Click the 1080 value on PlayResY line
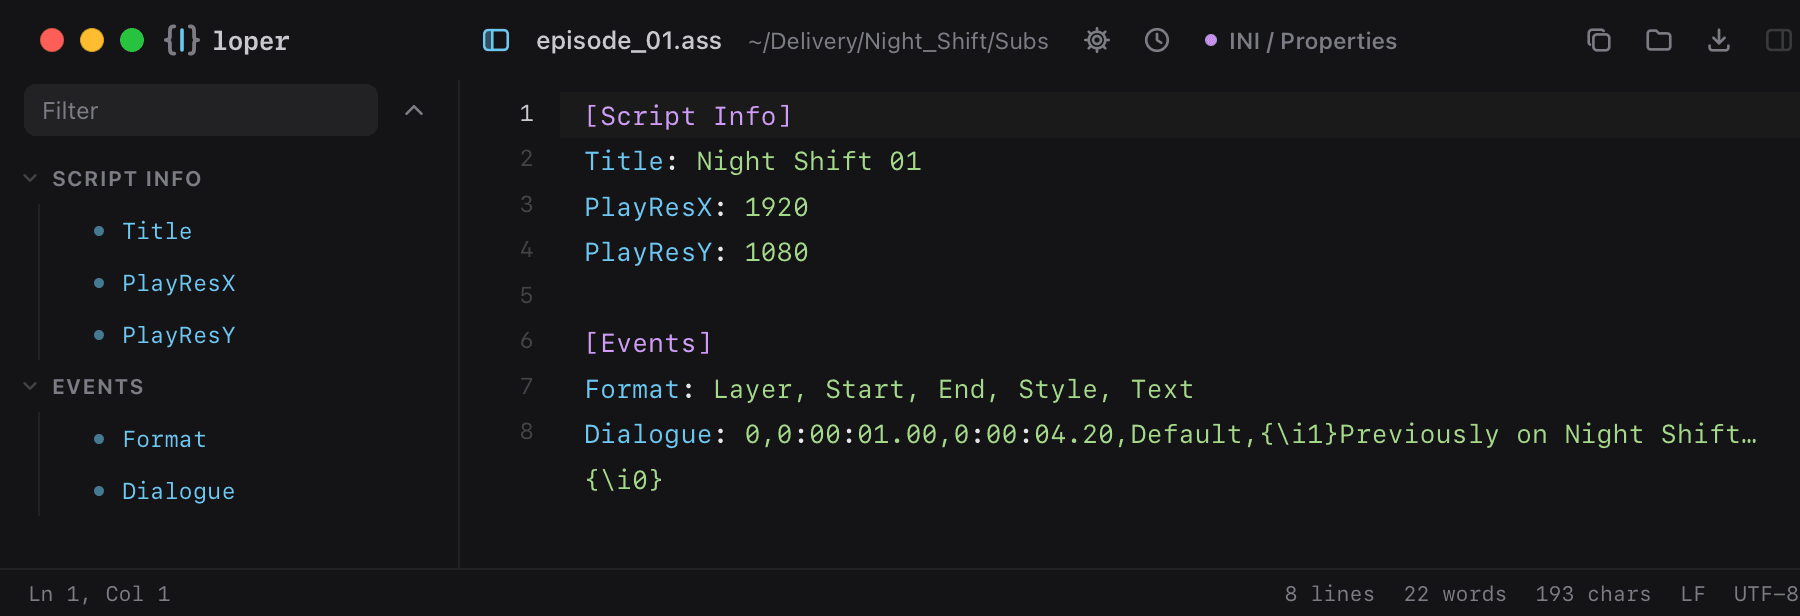This screenshot has height=616, width=1800. [x=776, y=252]
